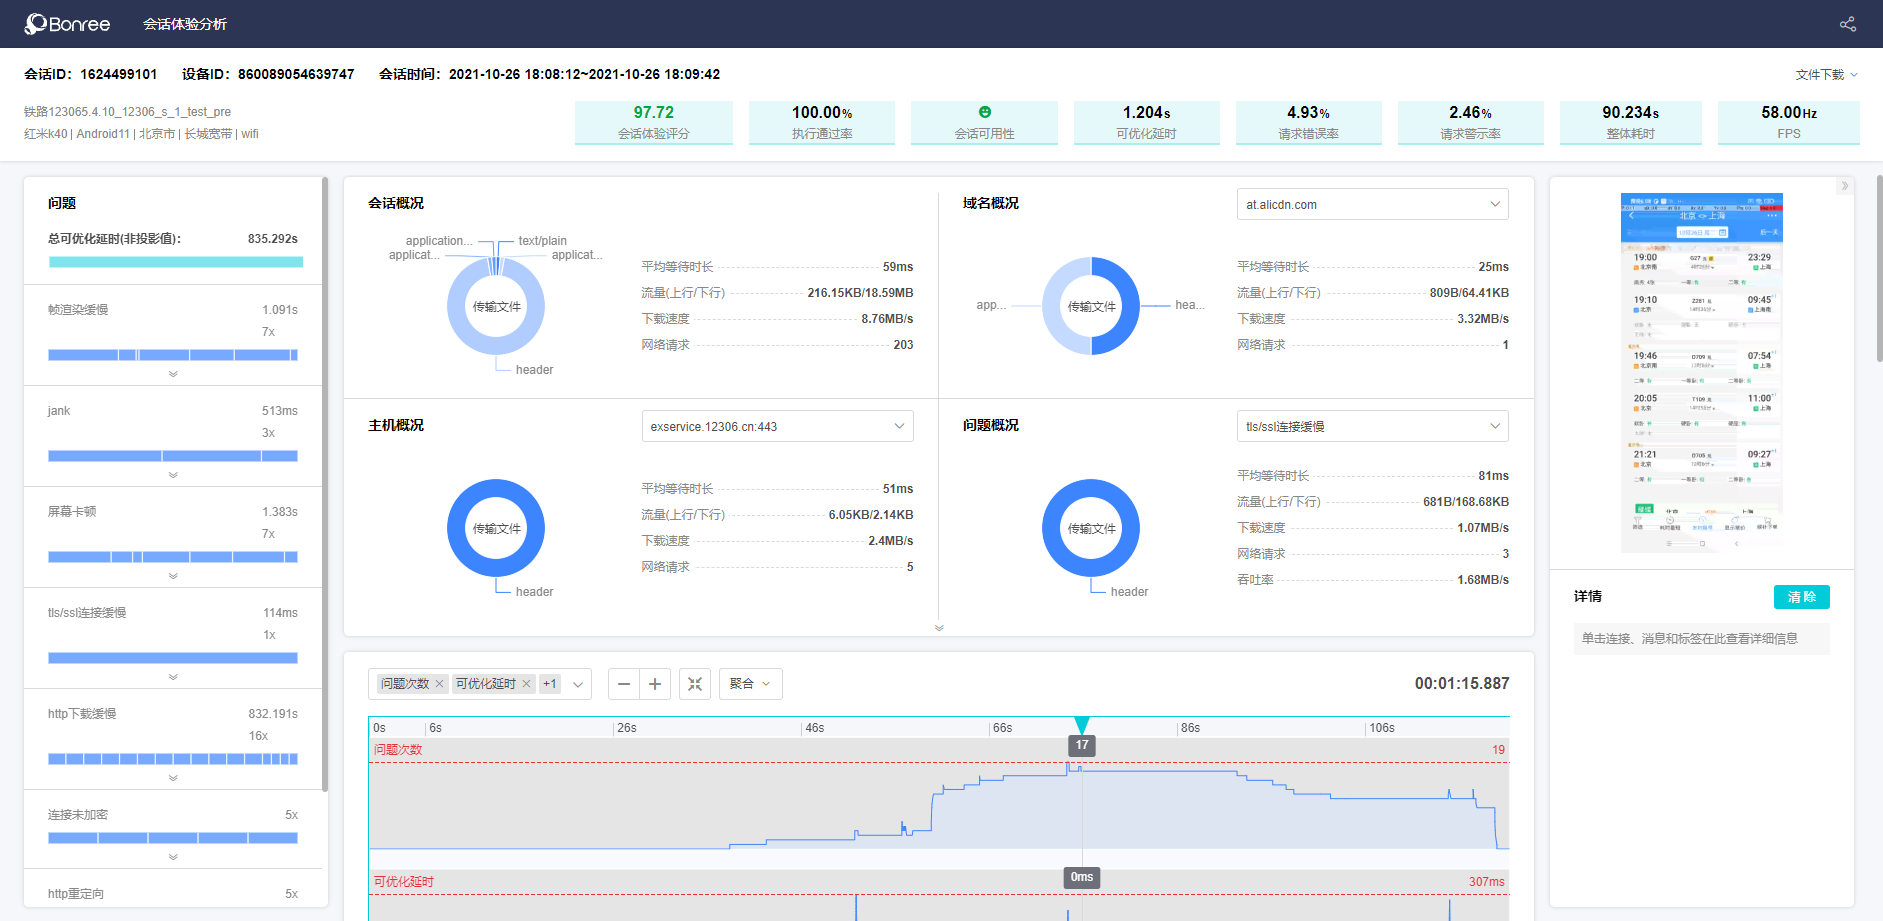
Task: Click the green 会话可用性 status icon
Action: pyautogui.click(x=984, y=112)
